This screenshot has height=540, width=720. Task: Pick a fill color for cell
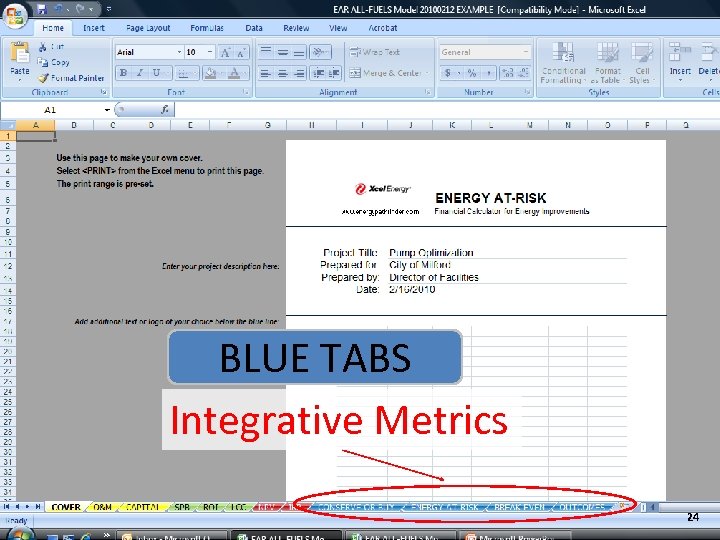tap(210, 73)
